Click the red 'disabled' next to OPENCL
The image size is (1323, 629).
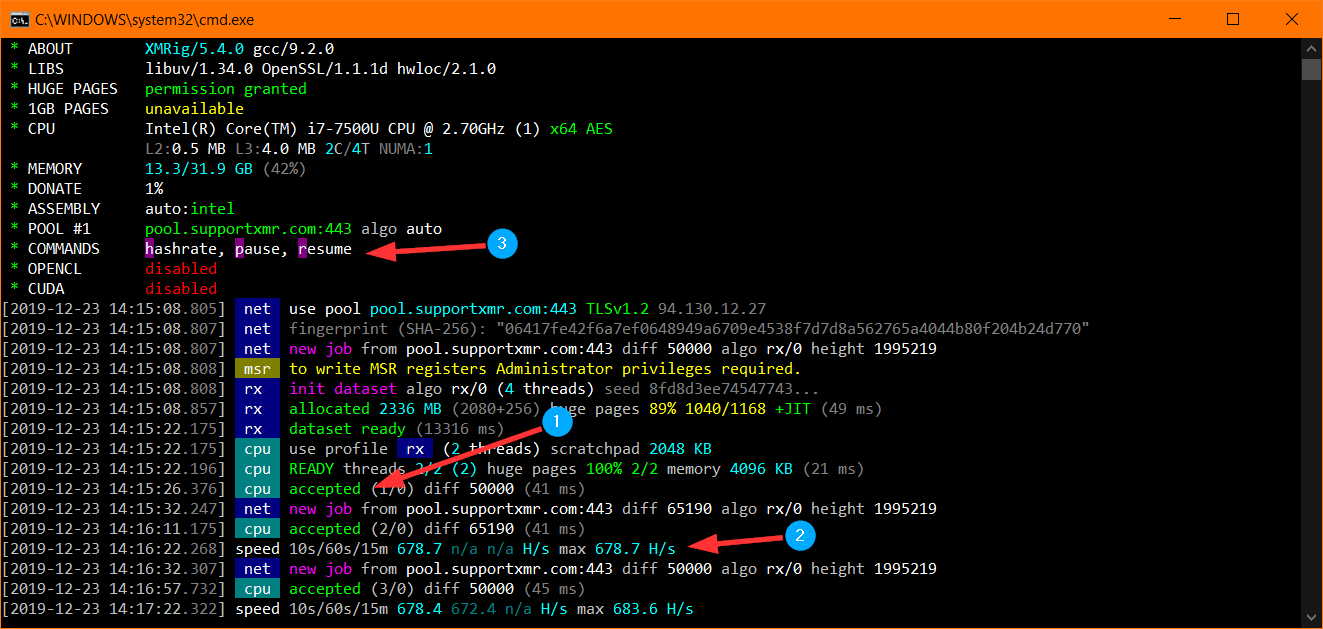pos(181,268)
